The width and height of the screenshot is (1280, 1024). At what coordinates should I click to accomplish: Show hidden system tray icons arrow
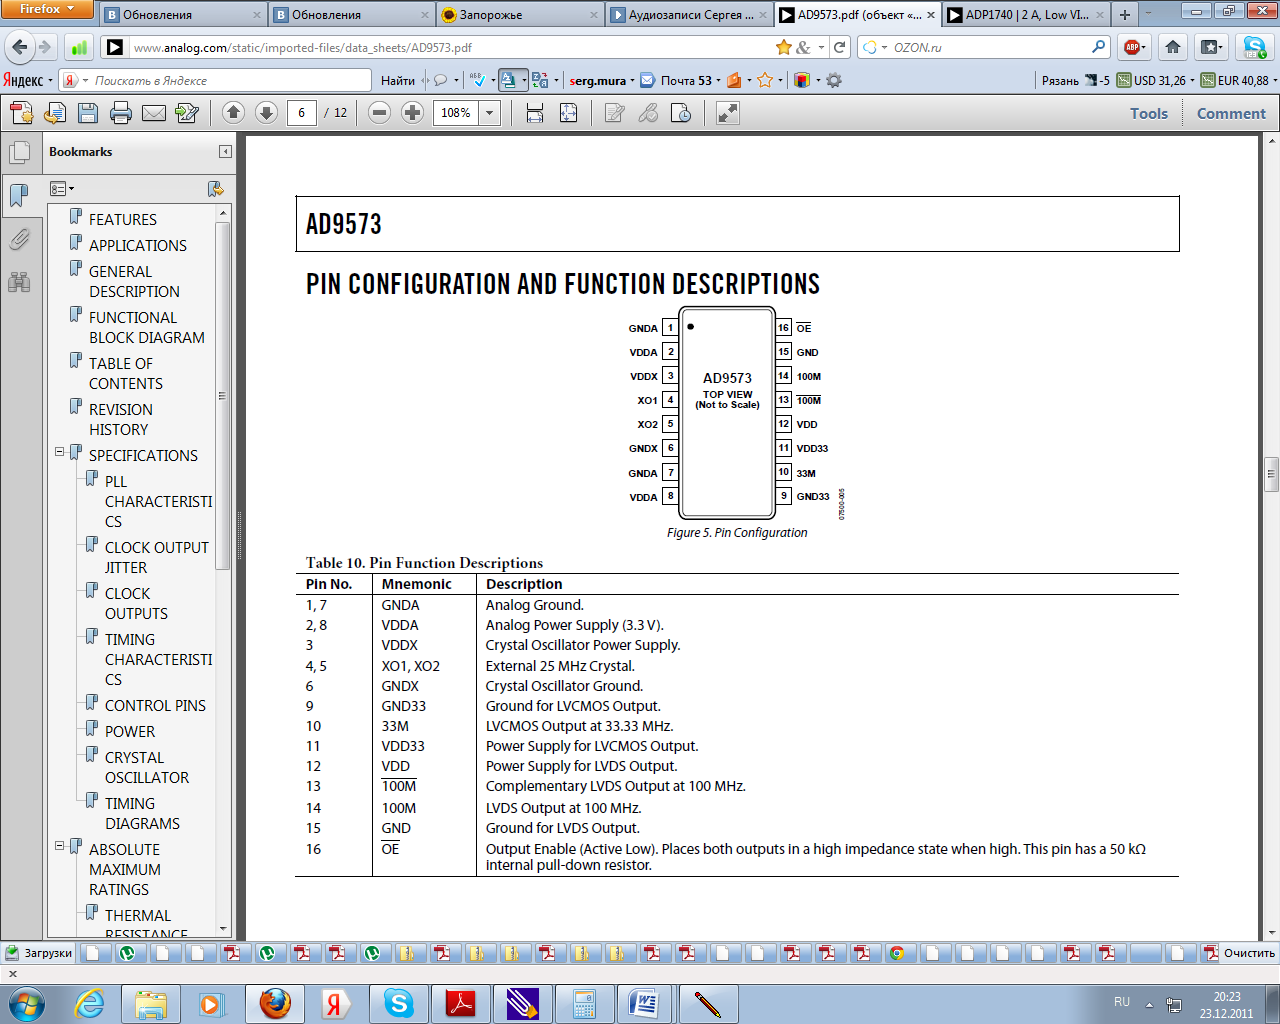(1149, 1004)
